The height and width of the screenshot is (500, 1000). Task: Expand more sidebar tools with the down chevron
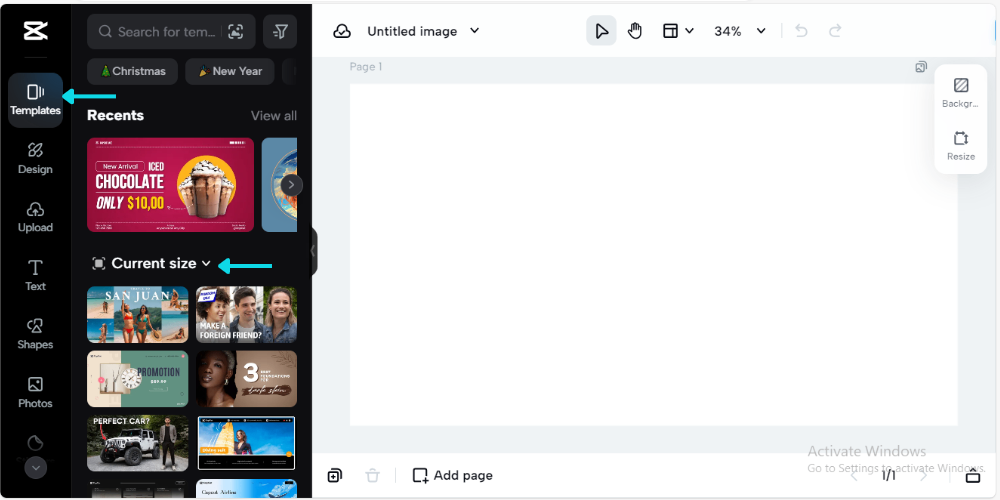tap(36, 468)
